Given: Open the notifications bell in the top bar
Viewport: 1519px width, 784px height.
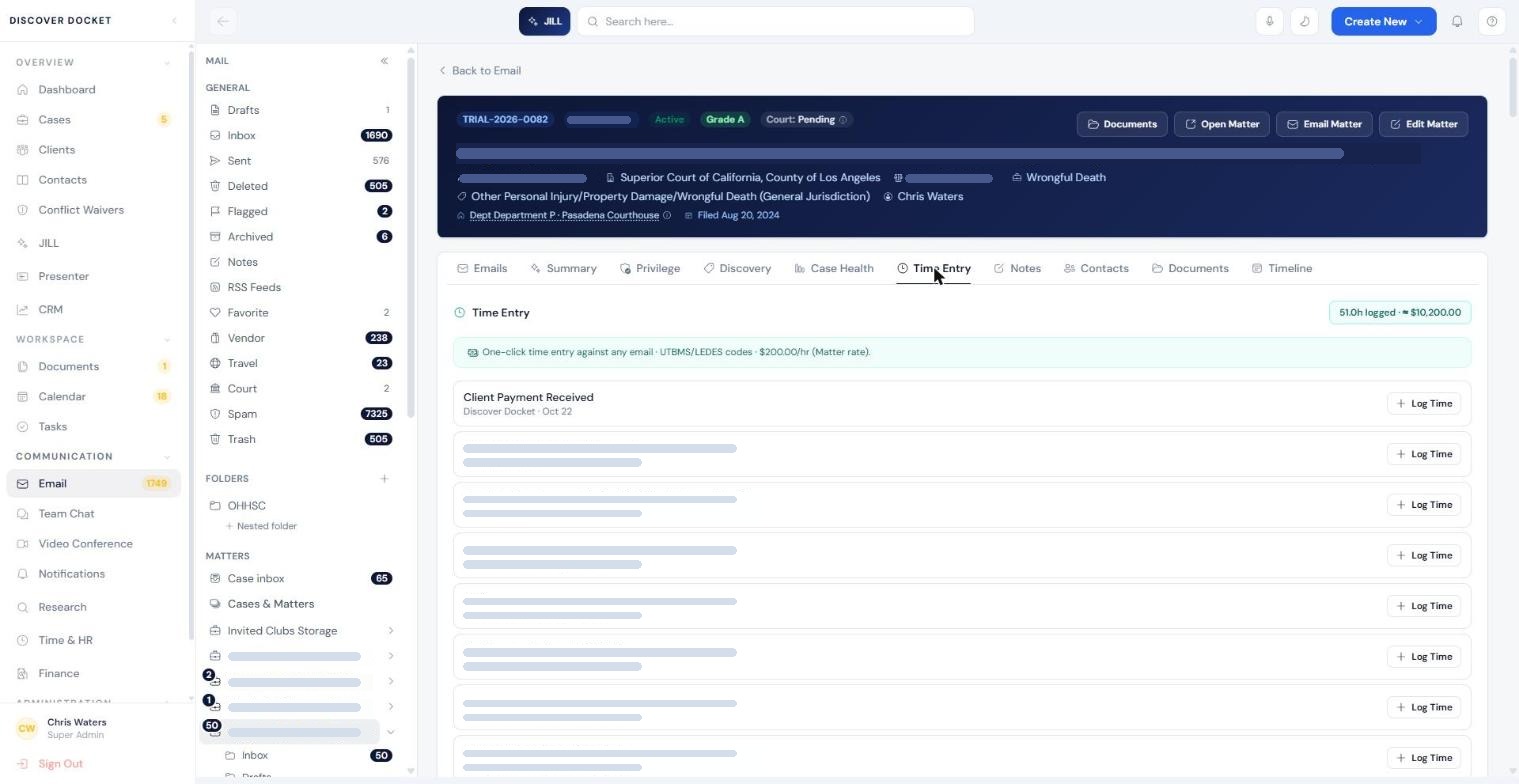Looking at the screenshot, I should 1457,21.
